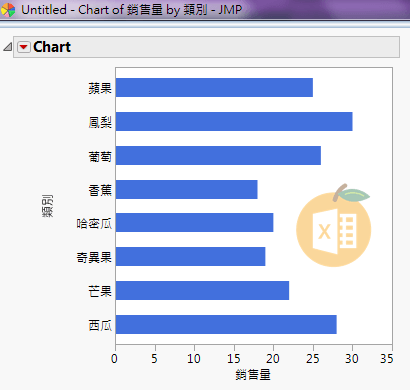Click the 類別 y-axis title
The image size is (410, 390).
tap(48, 206)
